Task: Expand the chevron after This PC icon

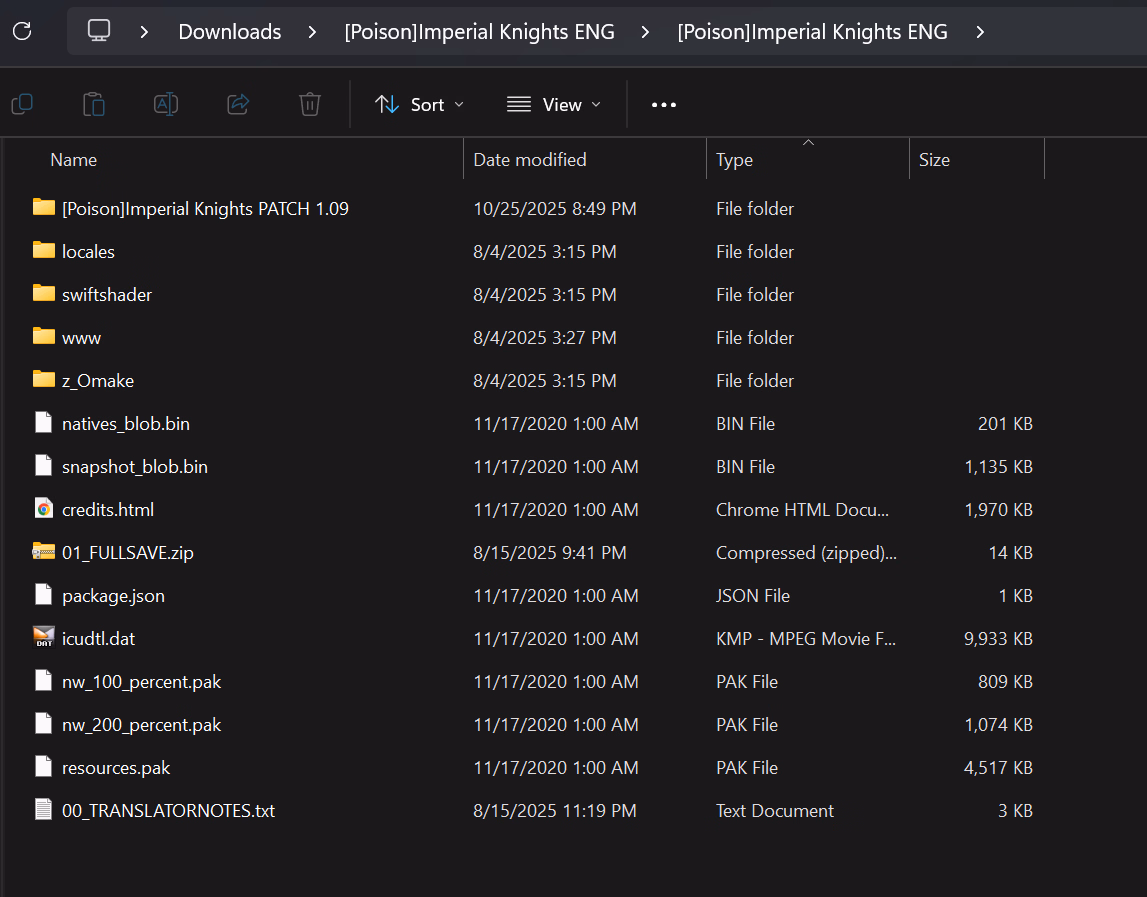Action: click(145, 32)
